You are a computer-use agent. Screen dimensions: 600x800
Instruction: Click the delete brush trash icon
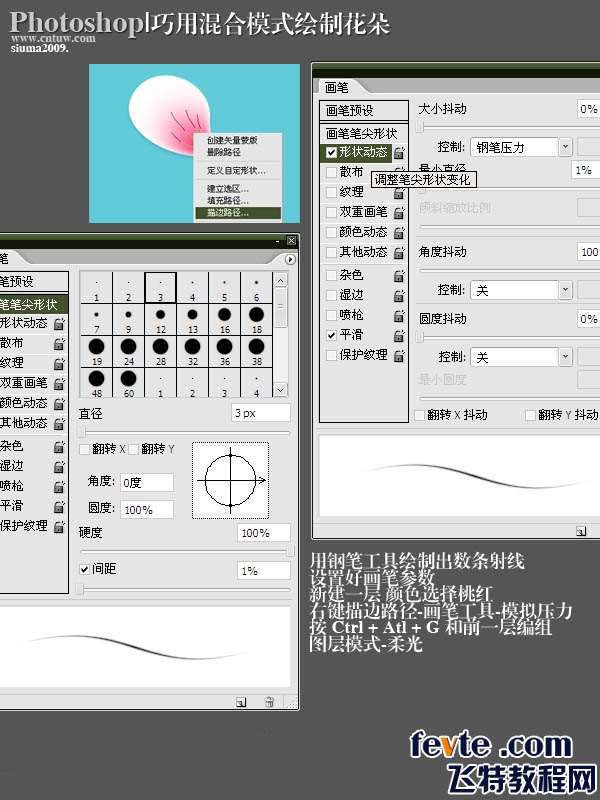pos(269,702)
